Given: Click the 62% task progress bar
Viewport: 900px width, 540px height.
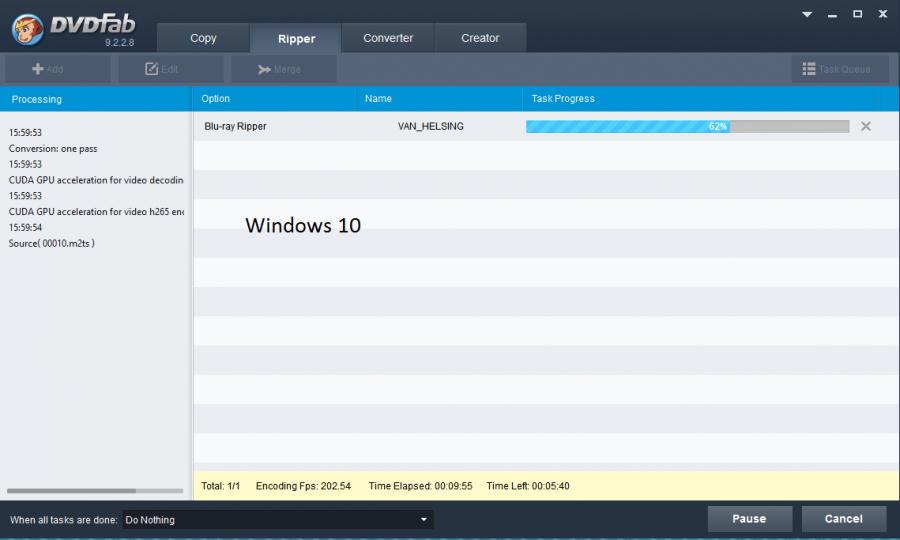Looking at the screenshot, I should 688,126.
